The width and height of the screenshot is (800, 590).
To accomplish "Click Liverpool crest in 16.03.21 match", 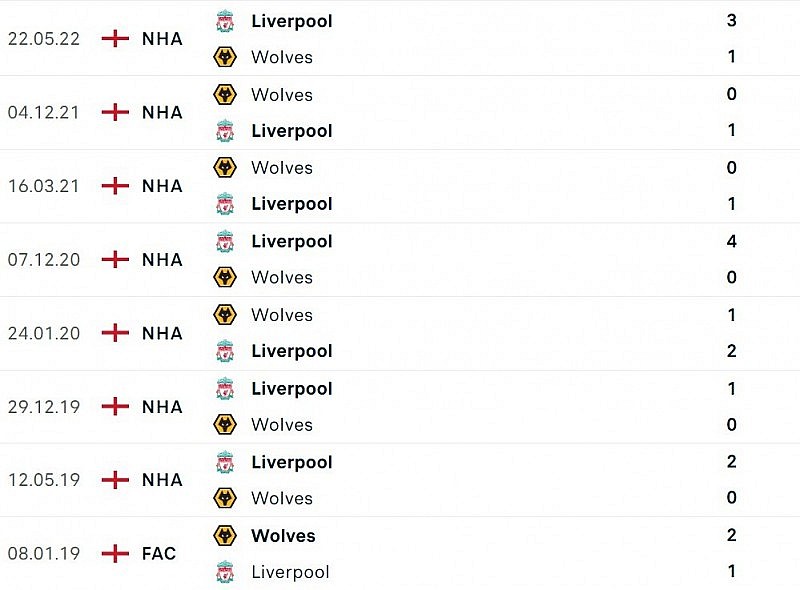I will (x=225, y=204).
